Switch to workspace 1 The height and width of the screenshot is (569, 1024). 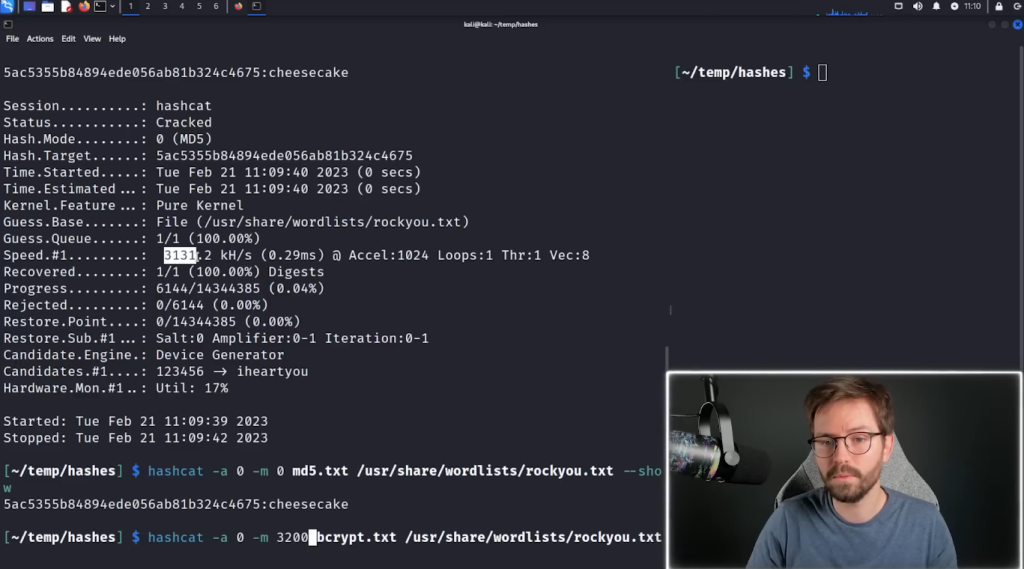(131, 7)
